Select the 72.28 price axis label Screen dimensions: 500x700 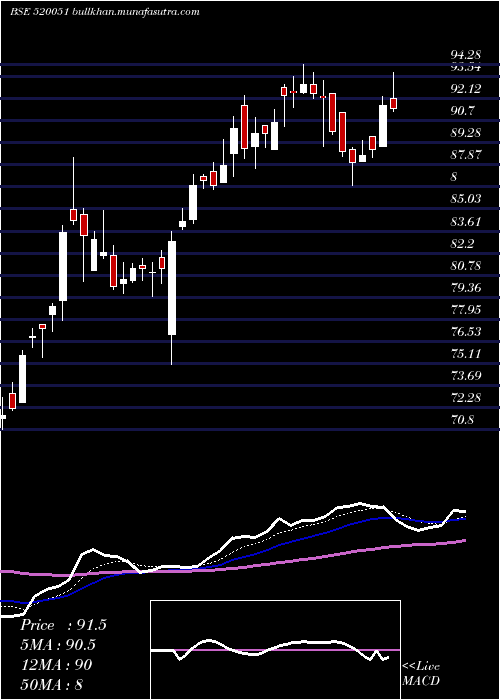[x=466, y=398]
